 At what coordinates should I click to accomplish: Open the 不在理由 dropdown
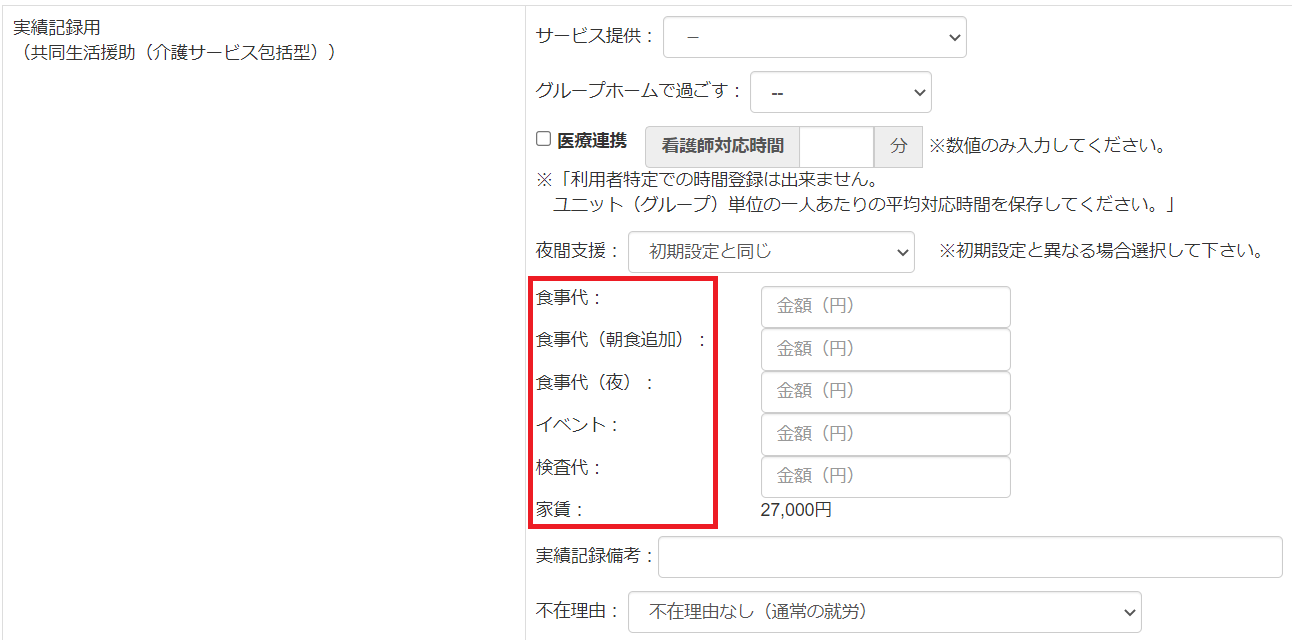[x=884, y=611]
